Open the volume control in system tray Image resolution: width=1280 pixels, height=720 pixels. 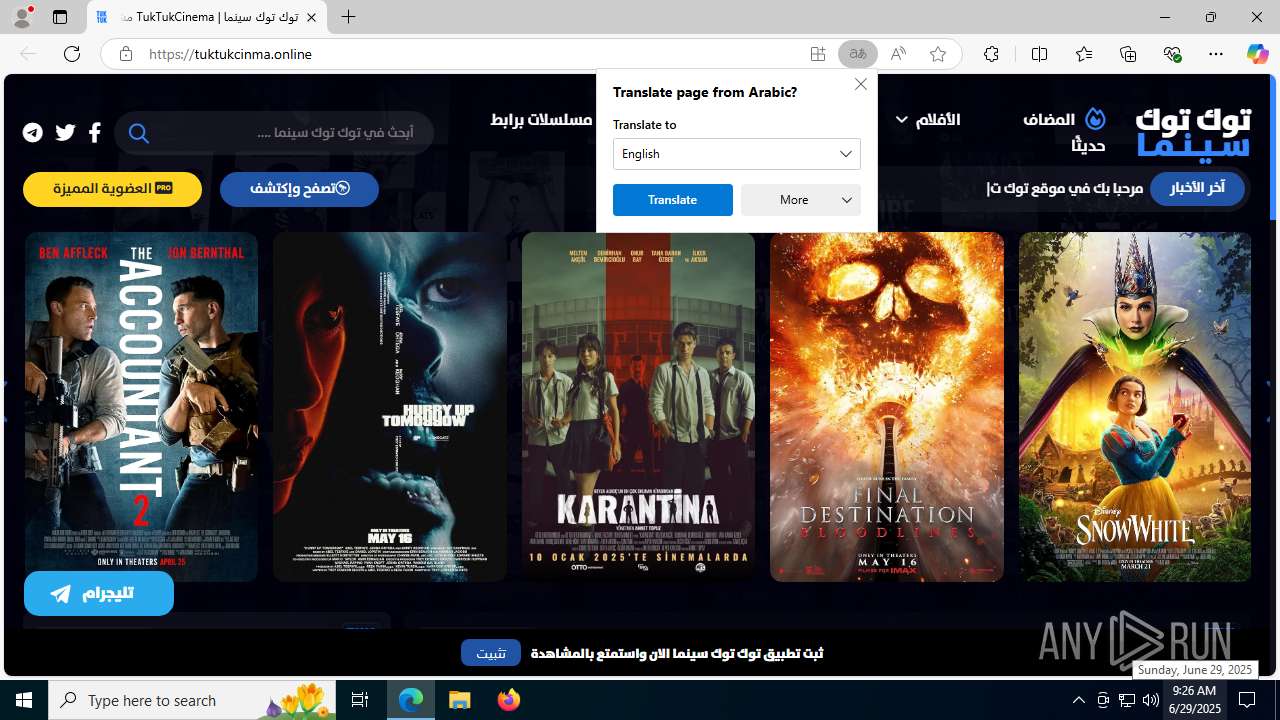(x=1150, y=700)
